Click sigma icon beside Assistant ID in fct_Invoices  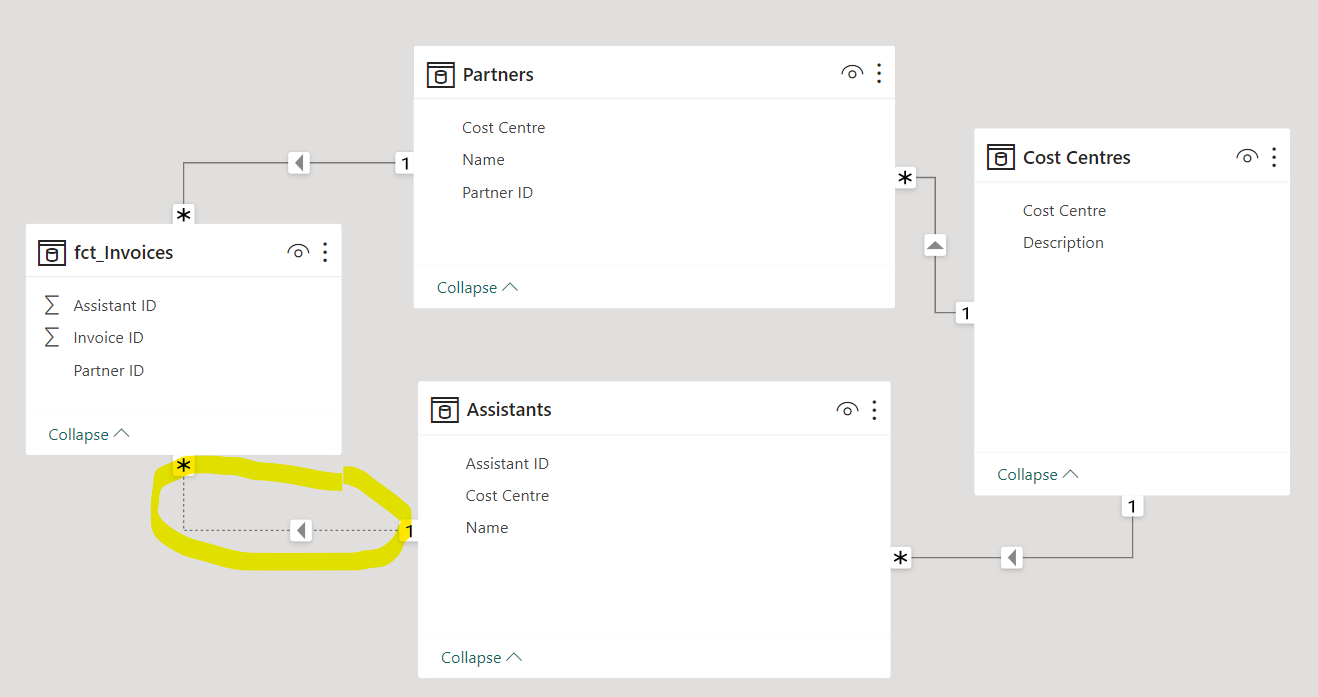52,305
